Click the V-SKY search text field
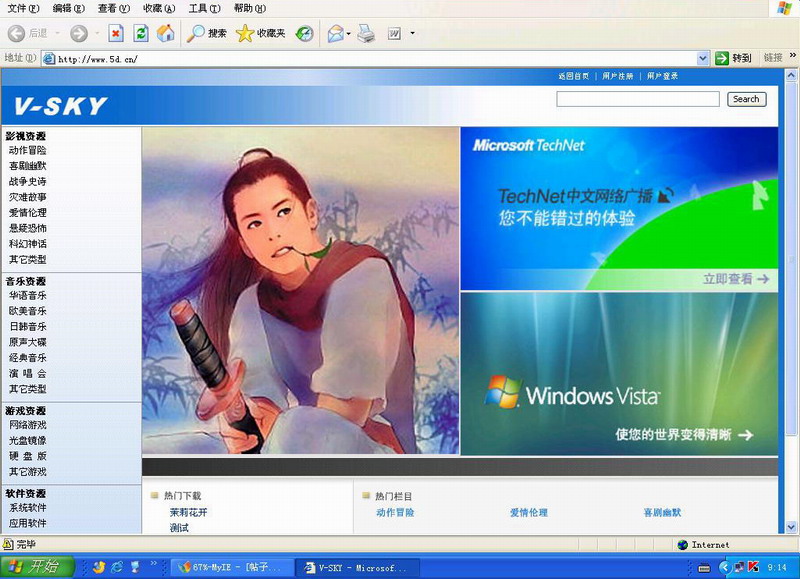Viewport: 800px width, 579px height. [x=638, y=99]
